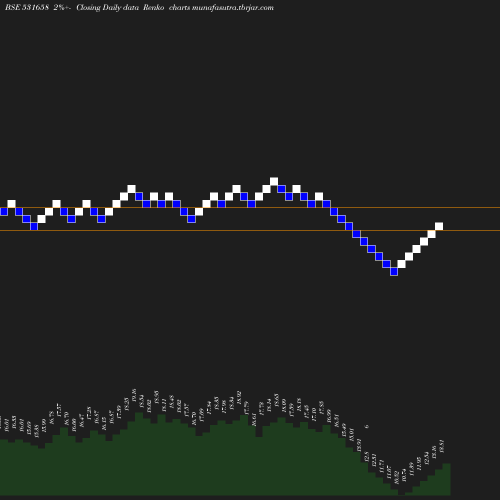Click the '13.51' price label above the final bar
Image resolution: width=500 pixels, height=500 pixels.
[x=442, y=446]
